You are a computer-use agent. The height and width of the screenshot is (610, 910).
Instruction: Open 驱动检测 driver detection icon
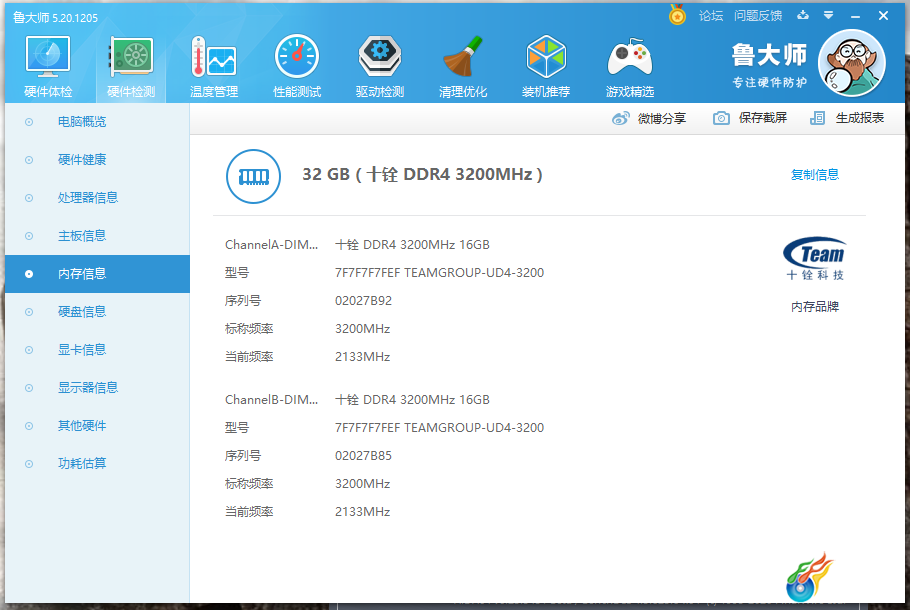click(380, 56)
